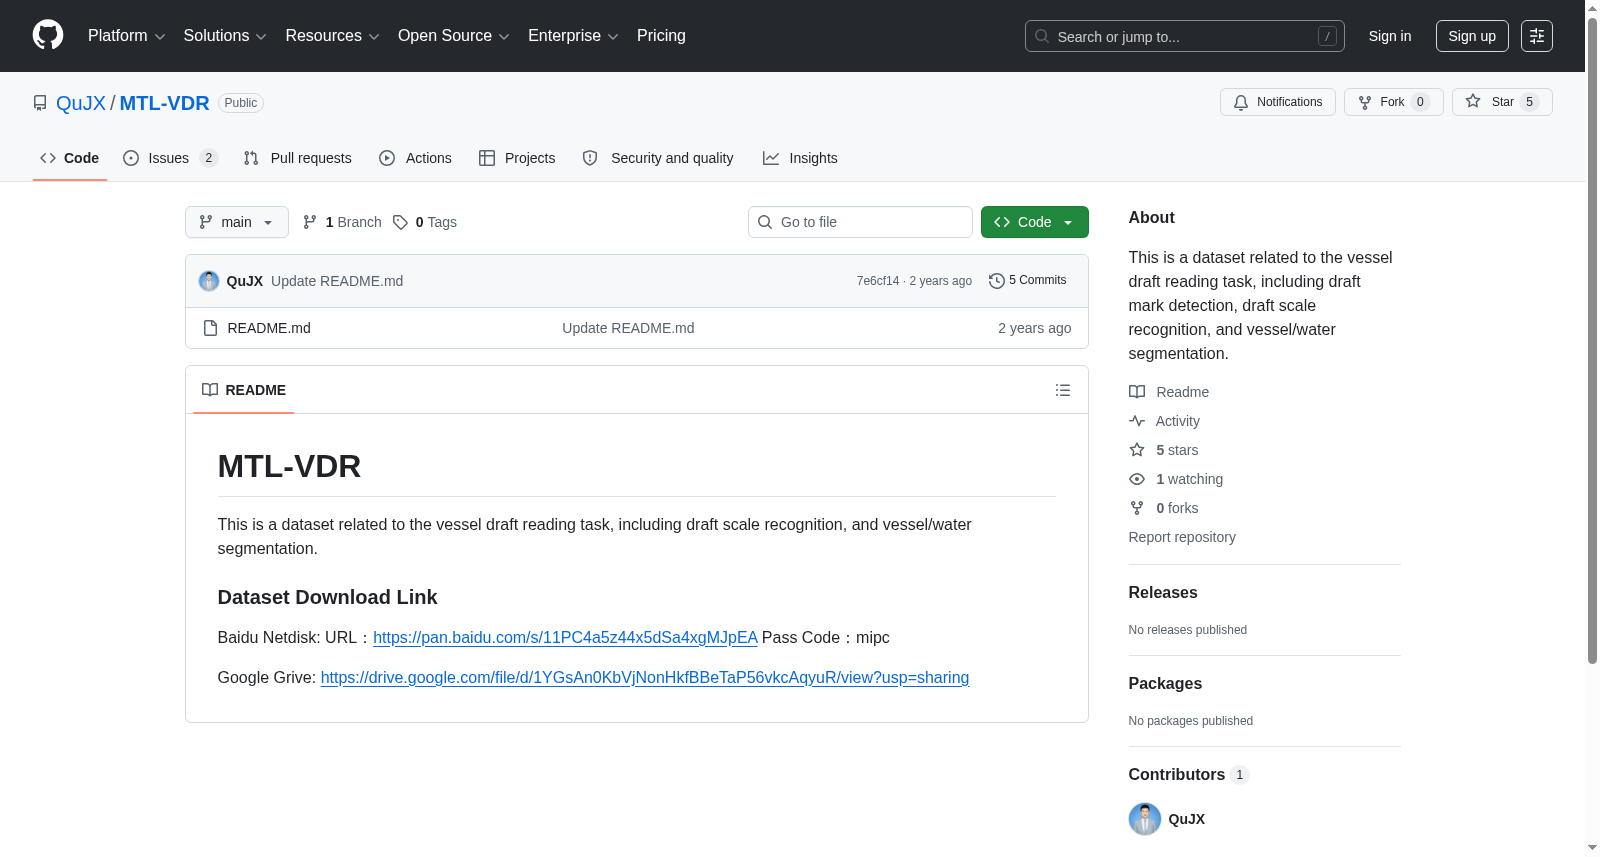The width and height of the screenshot is (1600, 857).
Task: View the 0 Tags link
Action: click(x=425, y=222)
